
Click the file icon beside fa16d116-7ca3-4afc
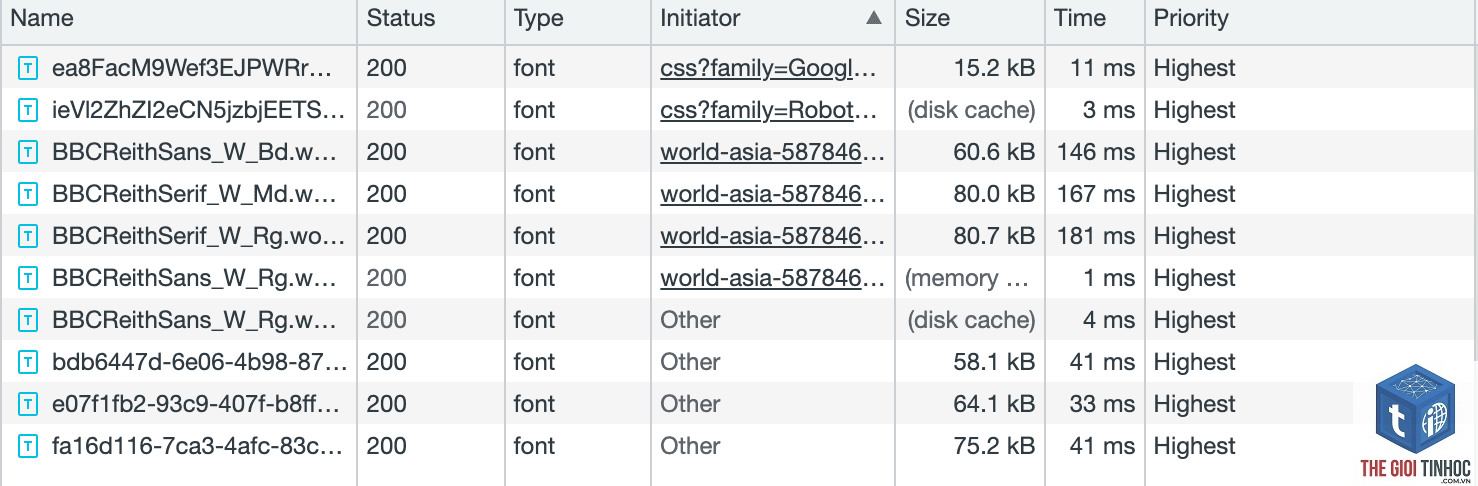coord(30,447)
